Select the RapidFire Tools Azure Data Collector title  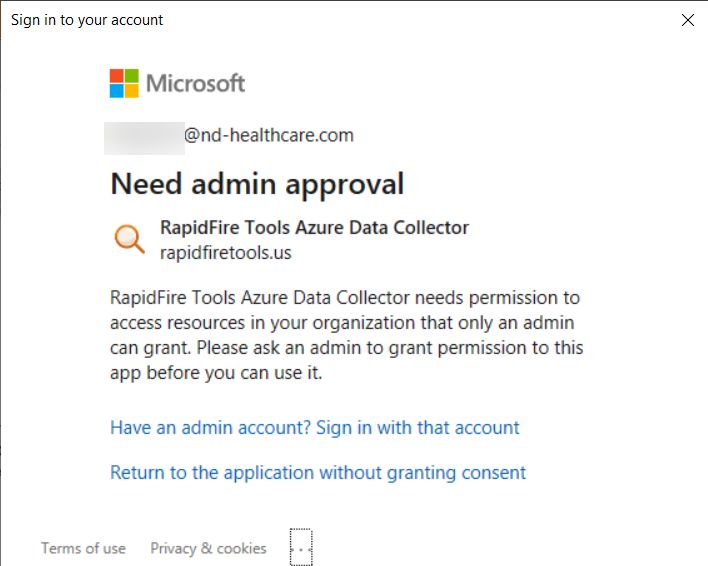pyautogui.click(x=314, y=227)
